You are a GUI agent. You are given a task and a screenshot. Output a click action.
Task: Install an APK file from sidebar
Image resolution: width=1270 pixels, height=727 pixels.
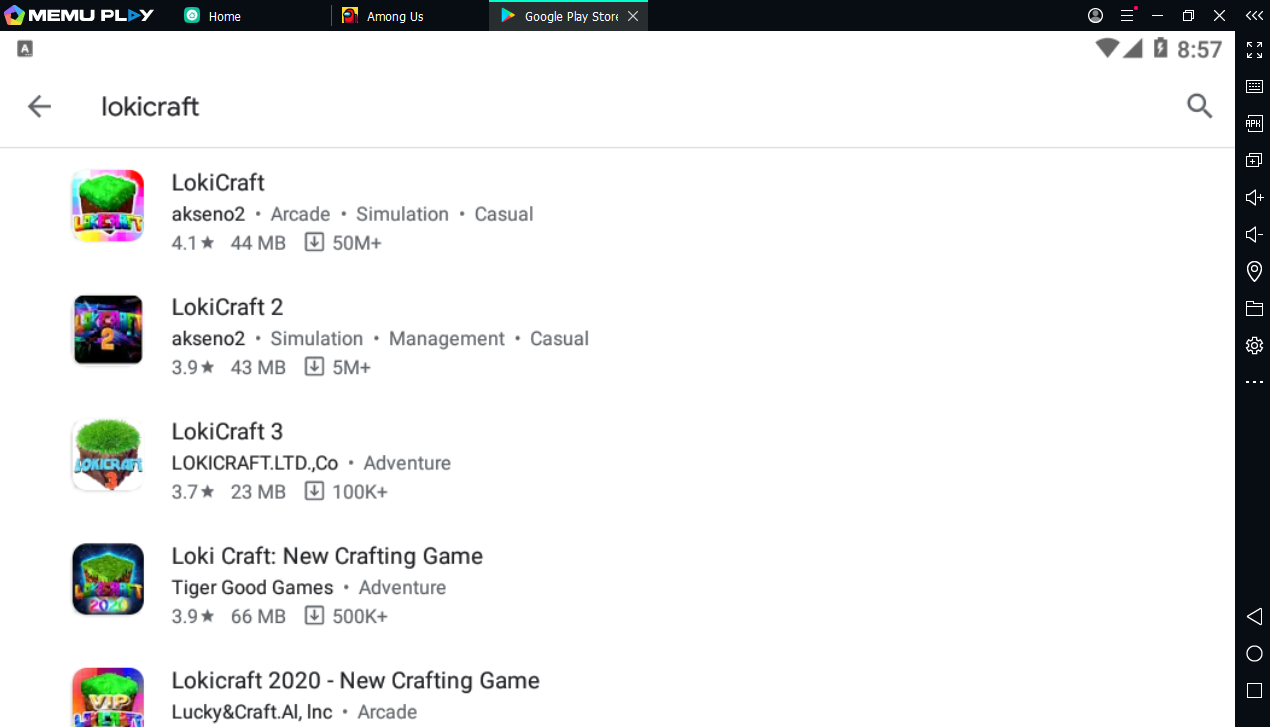(1254, 123)
